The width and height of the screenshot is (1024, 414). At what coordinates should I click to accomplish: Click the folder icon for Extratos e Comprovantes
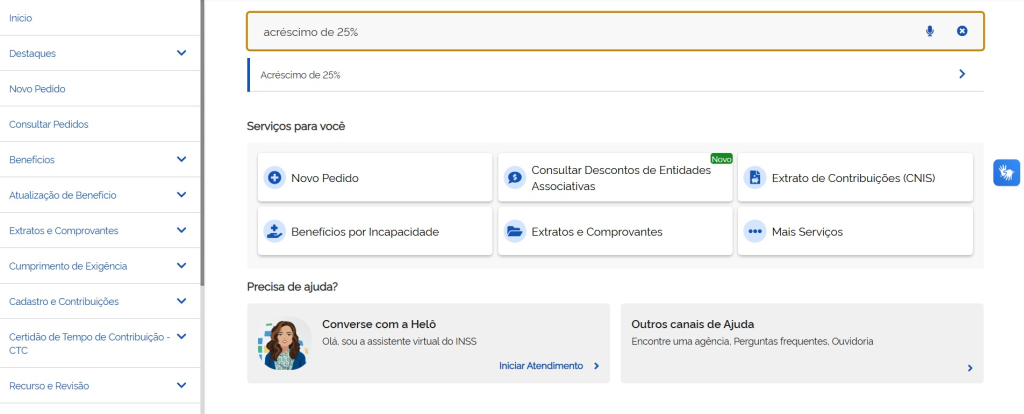pos(514,231)
